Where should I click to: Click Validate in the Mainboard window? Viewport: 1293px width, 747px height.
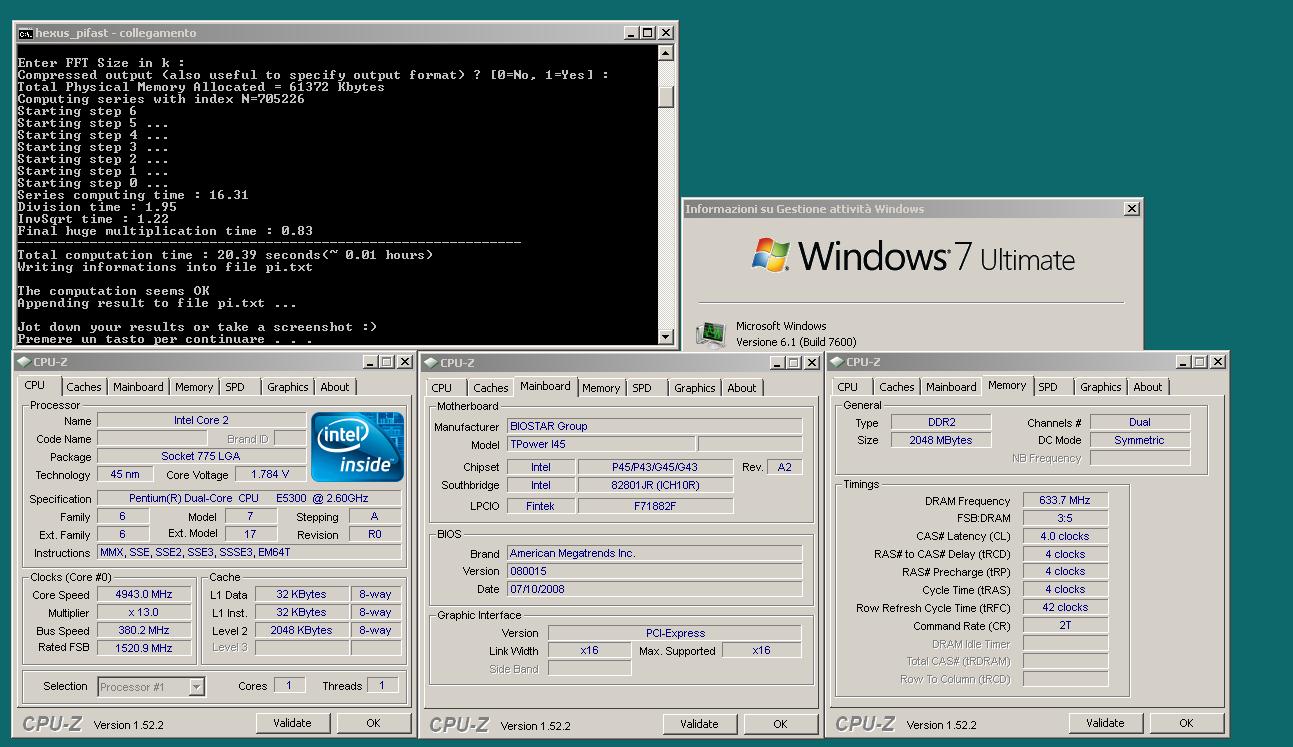tap(699, 724)
